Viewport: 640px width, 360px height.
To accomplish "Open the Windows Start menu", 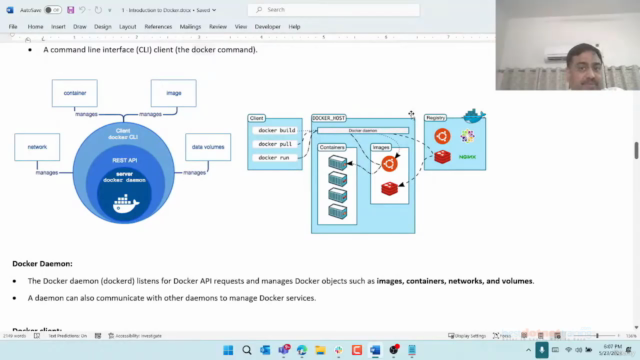I will (x=228, y=350).
